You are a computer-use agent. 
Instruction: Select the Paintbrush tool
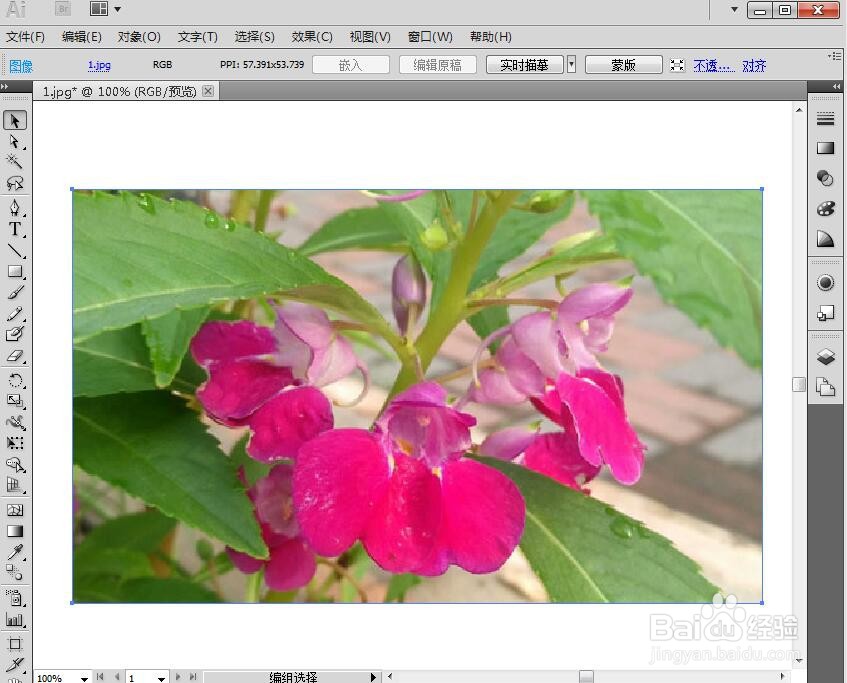(15, 293)
